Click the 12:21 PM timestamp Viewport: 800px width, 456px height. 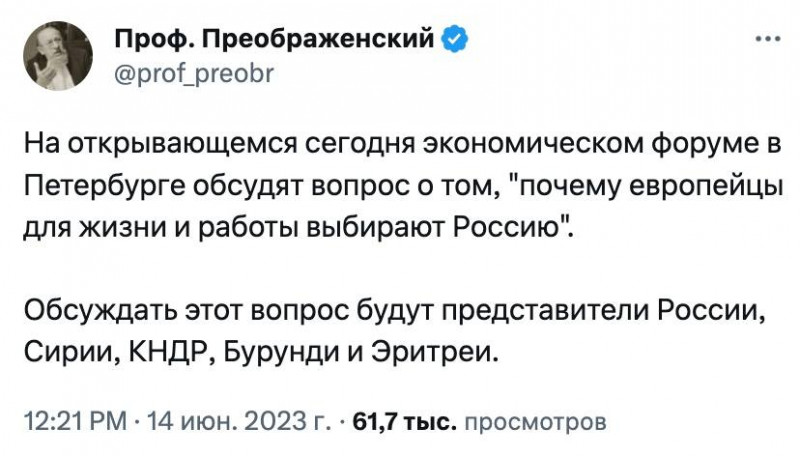tap(76, 422)
